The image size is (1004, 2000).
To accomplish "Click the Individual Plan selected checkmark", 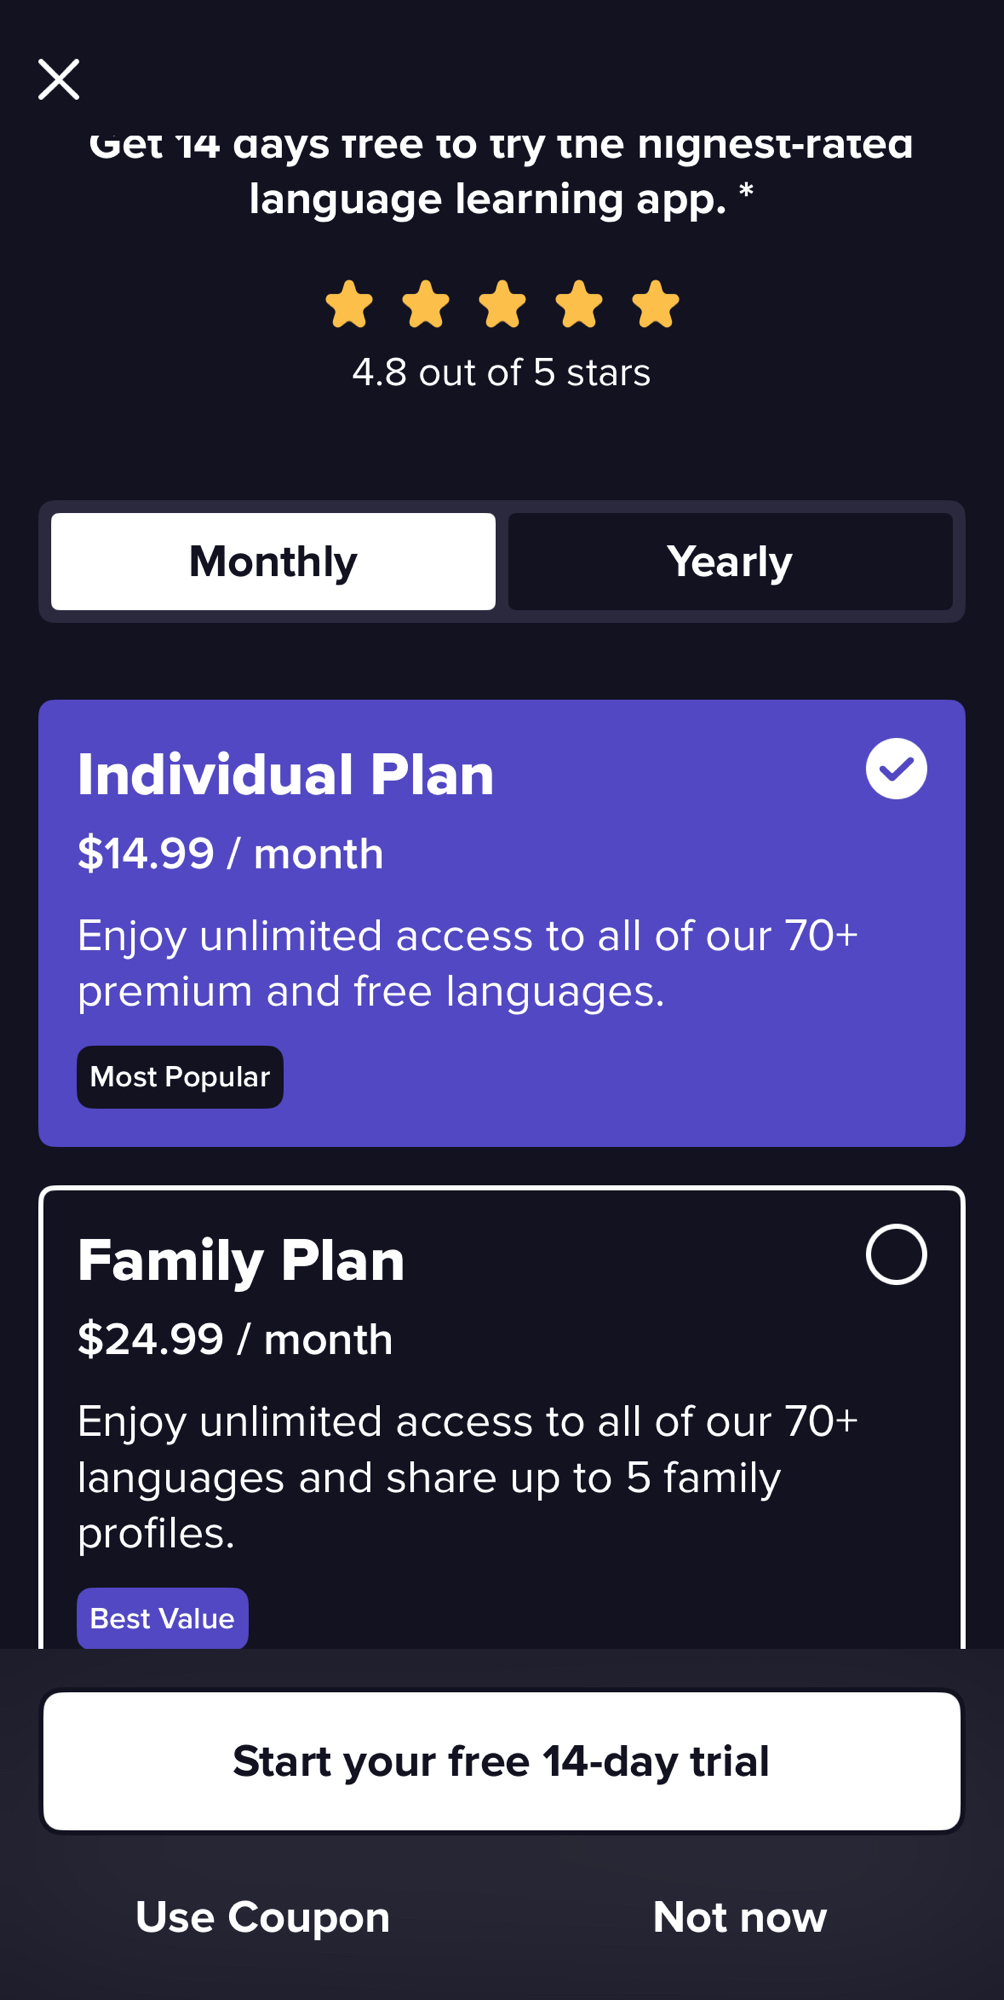I will (x=896, y=769).
